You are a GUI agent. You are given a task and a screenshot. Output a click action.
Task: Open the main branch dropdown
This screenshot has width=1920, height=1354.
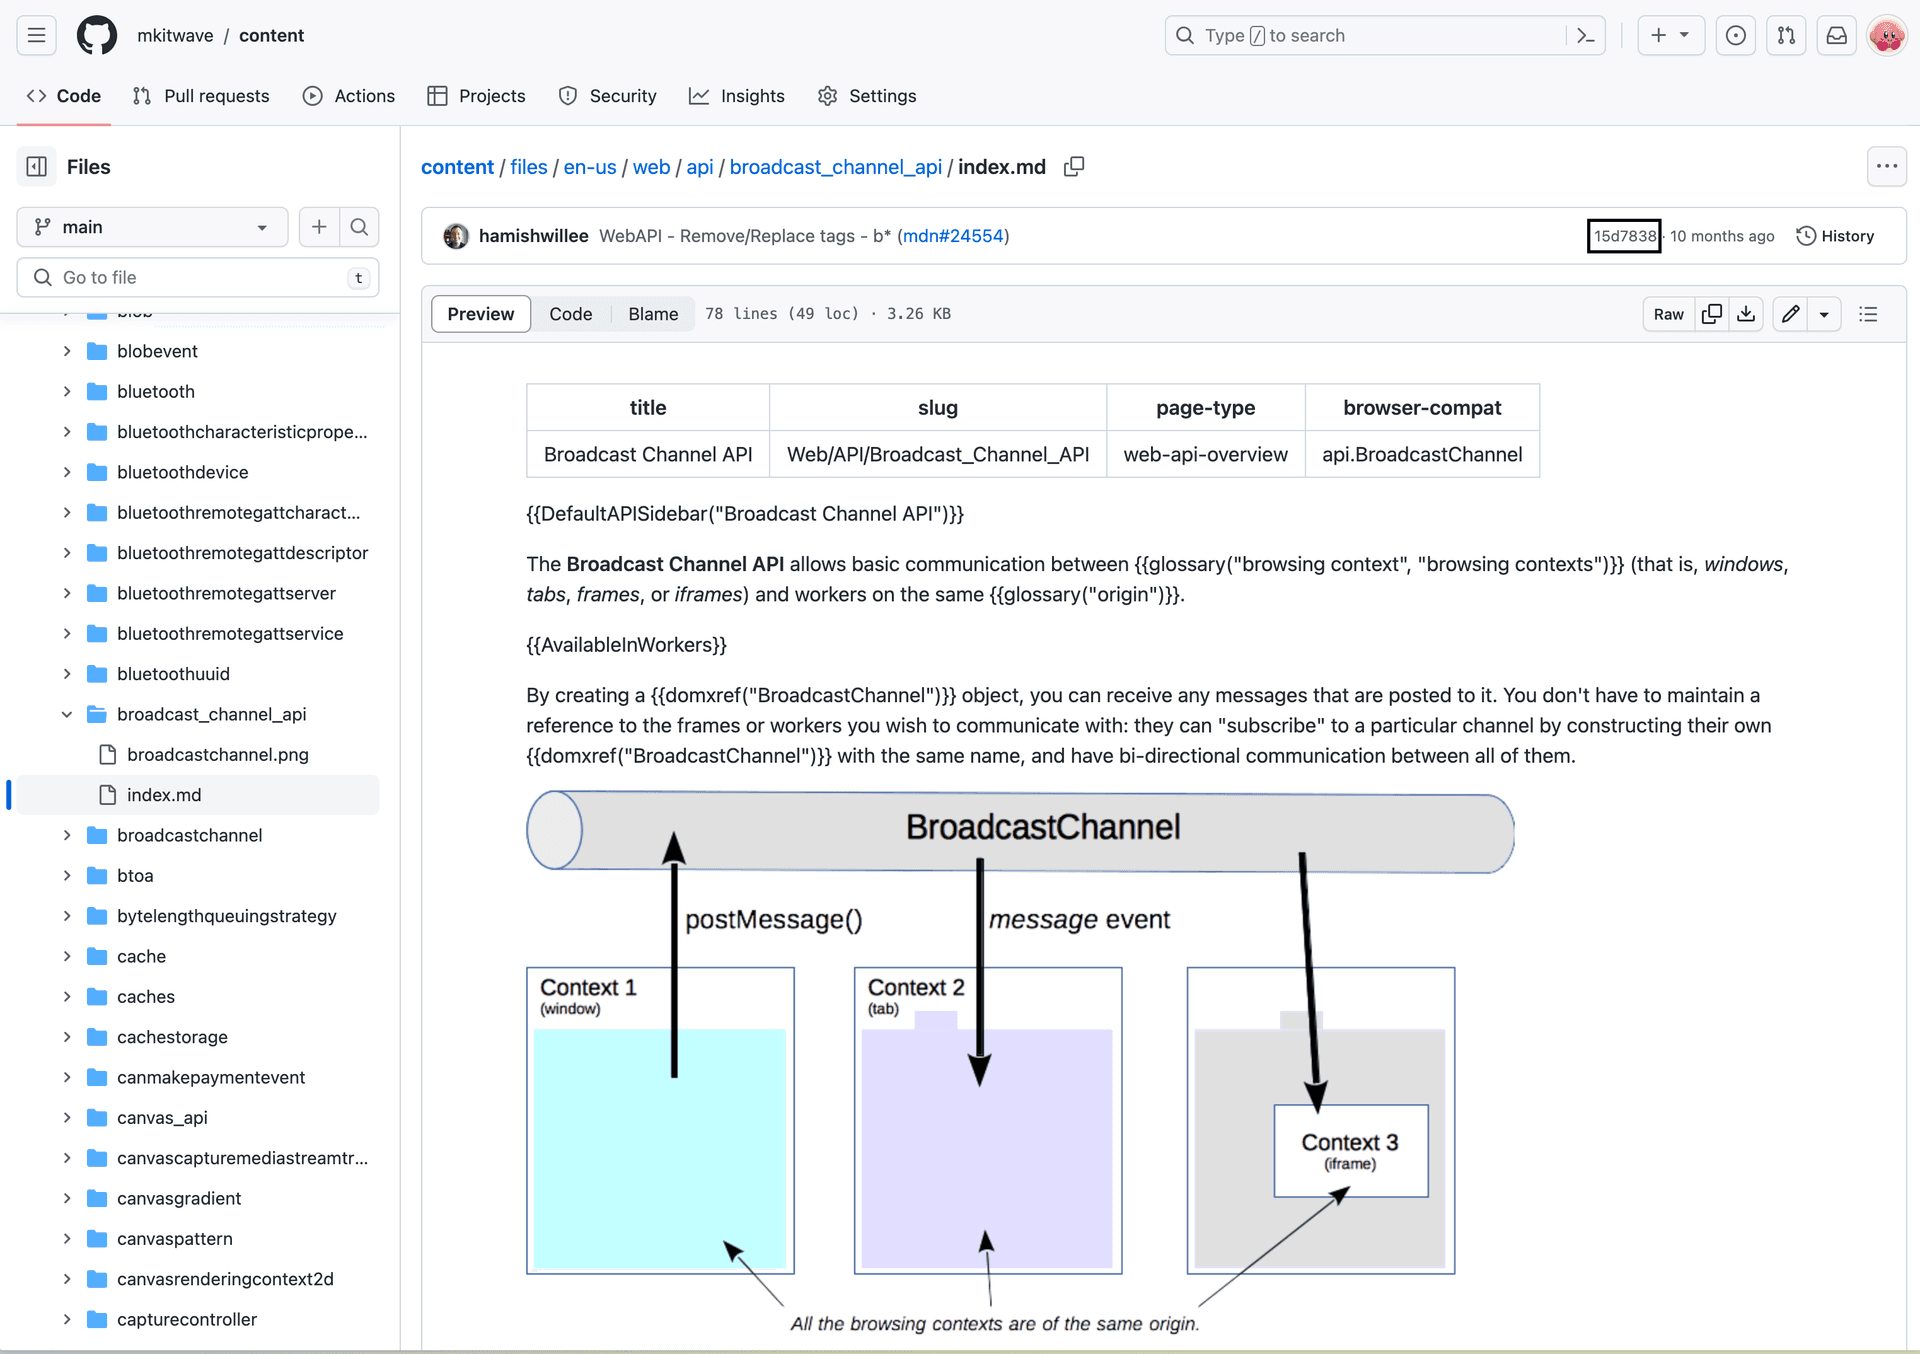click(152, 227)
